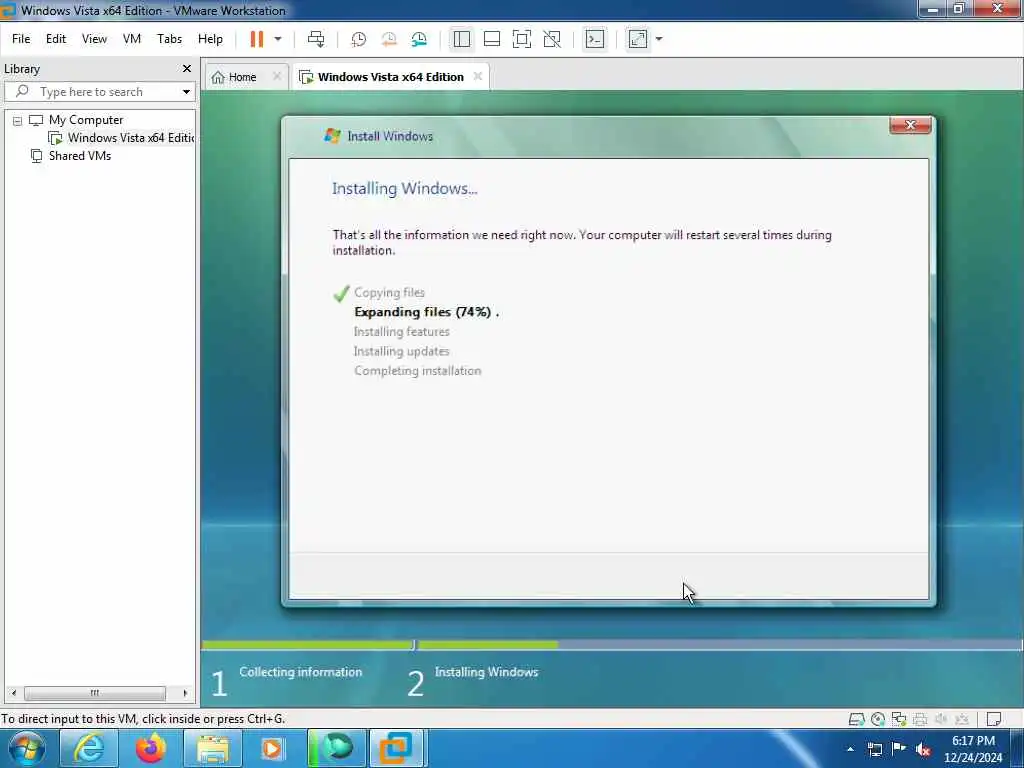This screenshot has height=768, width=1024.
Task: Show hidden system tray icons
Action: point(850,749)
